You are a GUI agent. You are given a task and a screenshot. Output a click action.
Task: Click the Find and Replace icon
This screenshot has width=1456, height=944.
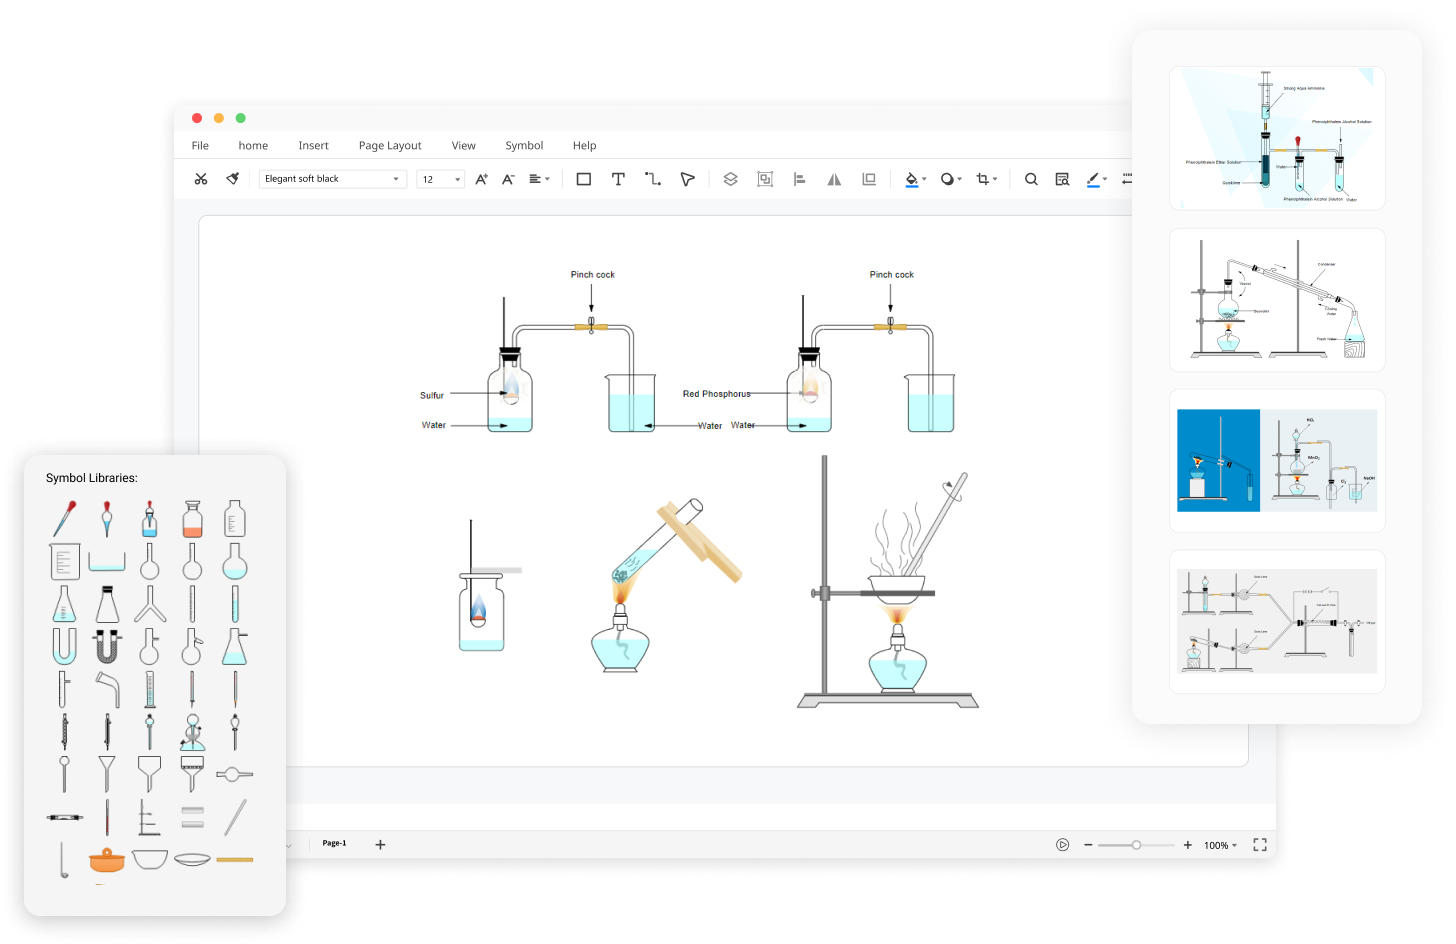coord(1062,178)
